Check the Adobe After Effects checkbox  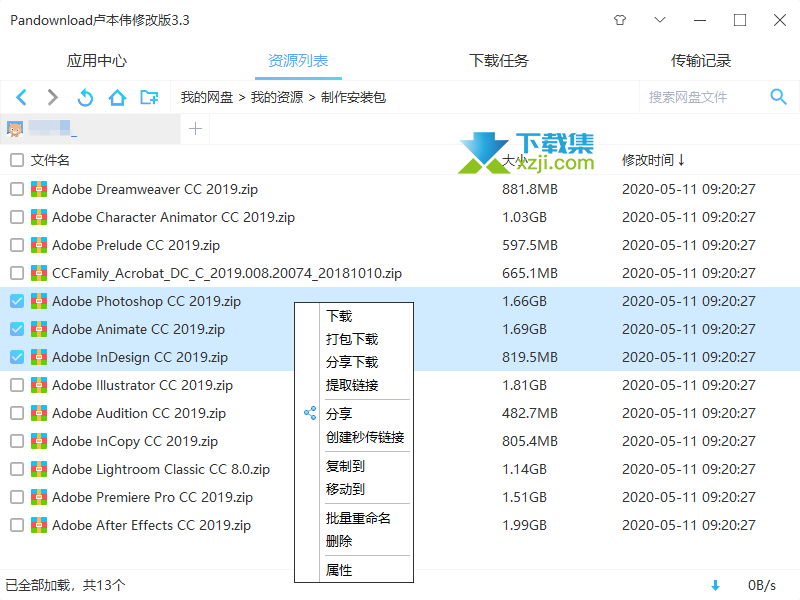[x=17, y=526]
